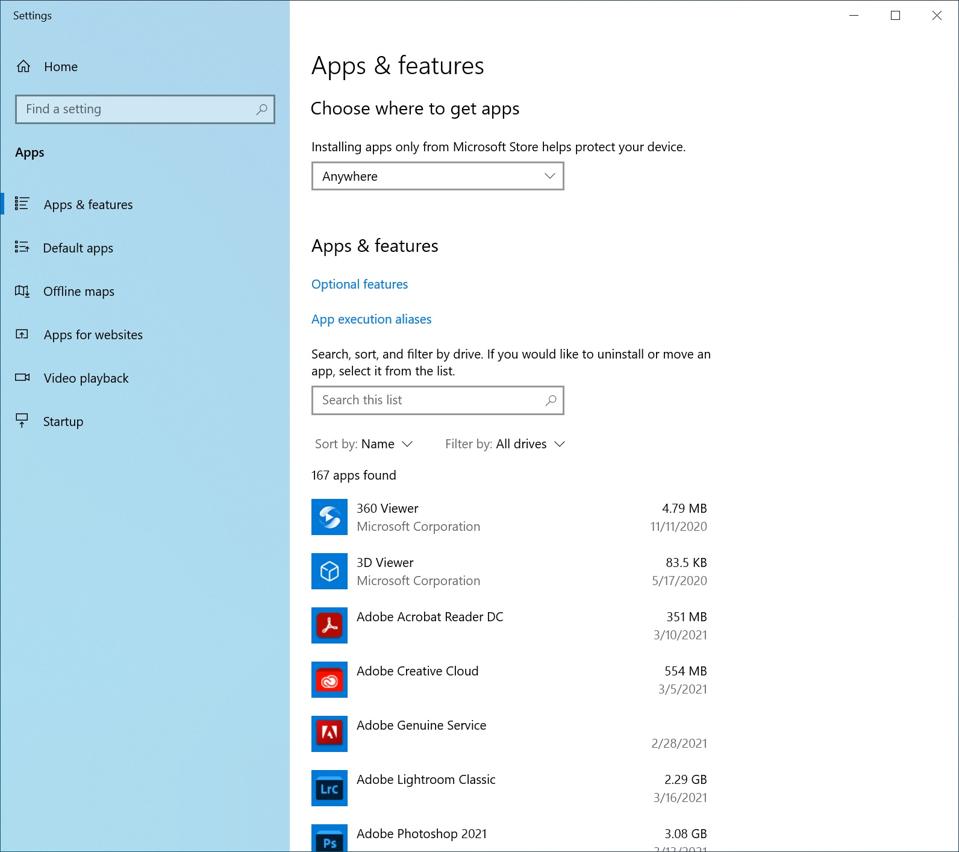Select the Adobe Genuine Service icon

[329, 734]
